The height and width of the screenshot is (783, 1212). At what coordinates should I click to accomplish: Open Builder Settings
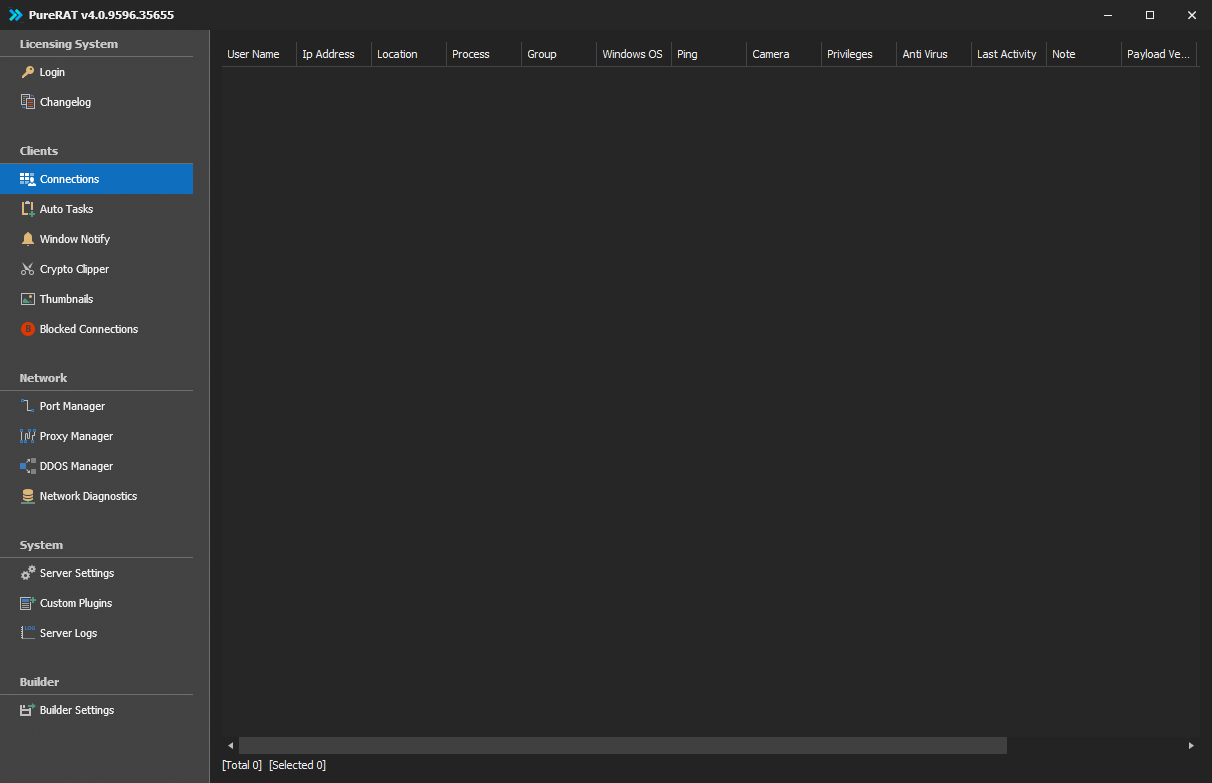click(96, 710)
